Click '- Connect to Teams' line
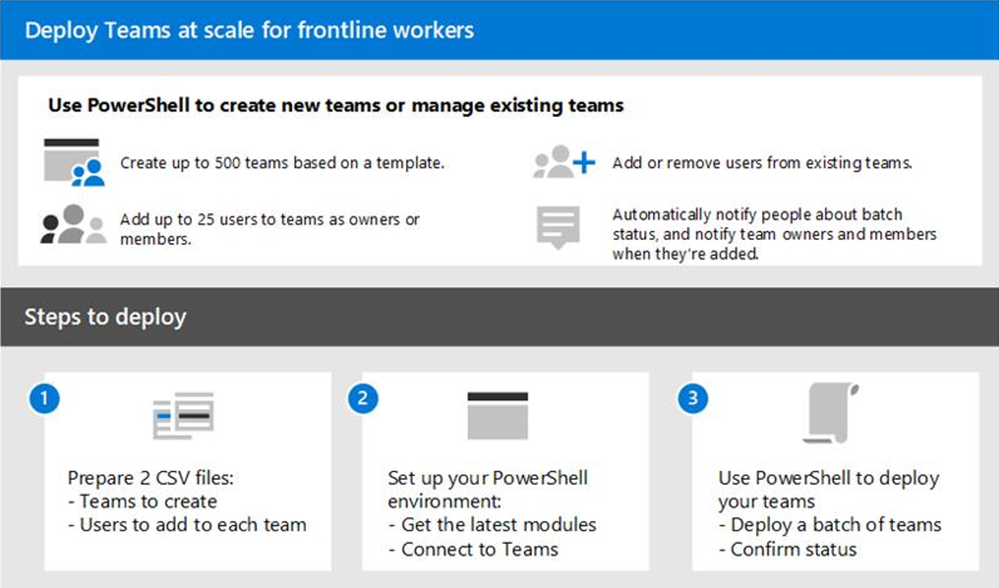The image size is (999, 588). pyautogui.click(x=473, y=549)
